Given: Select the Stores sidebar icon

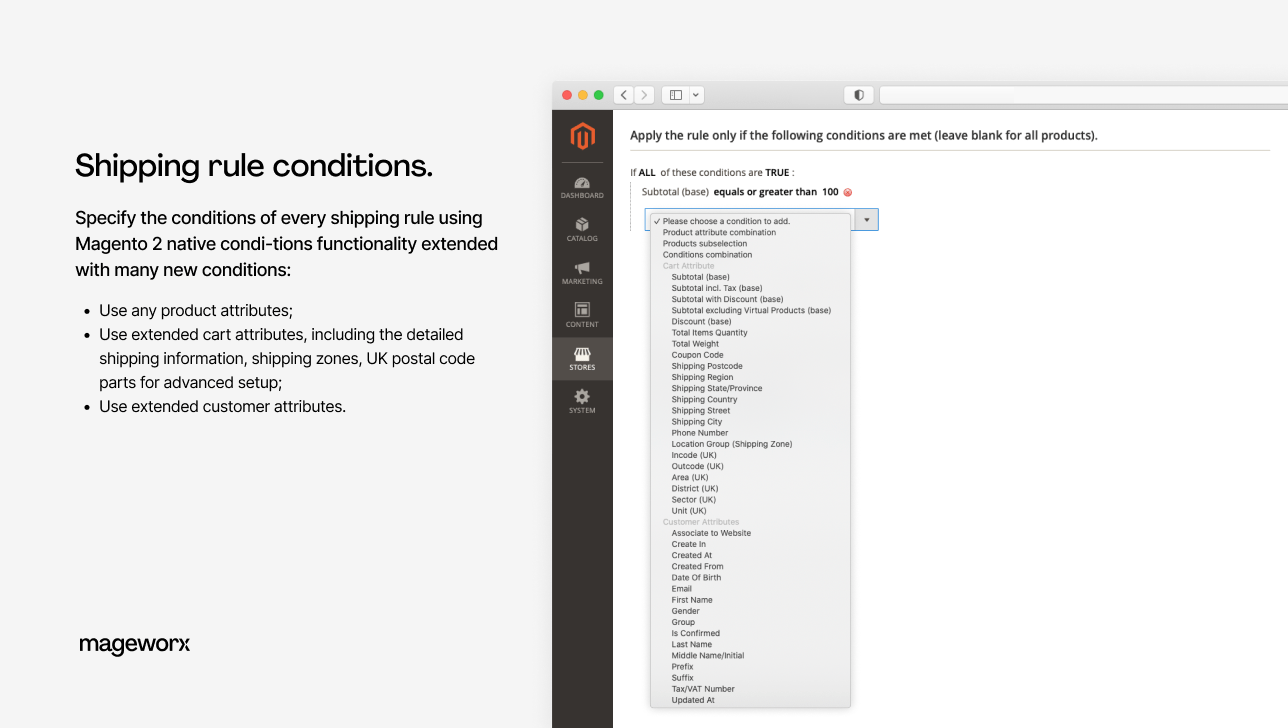Looking at the screenshot, I should click(x=582, y=358).
